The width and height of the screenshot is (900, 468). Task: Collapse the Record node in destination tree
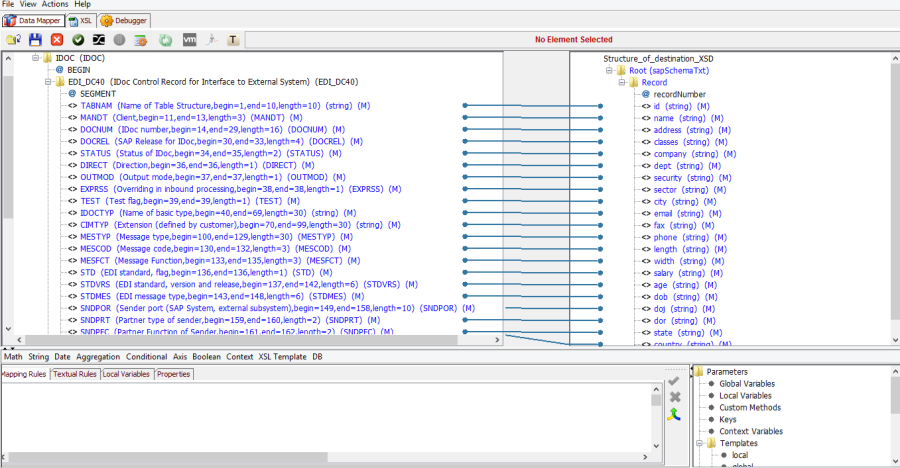pyautogui.click(x=620, y=82)
